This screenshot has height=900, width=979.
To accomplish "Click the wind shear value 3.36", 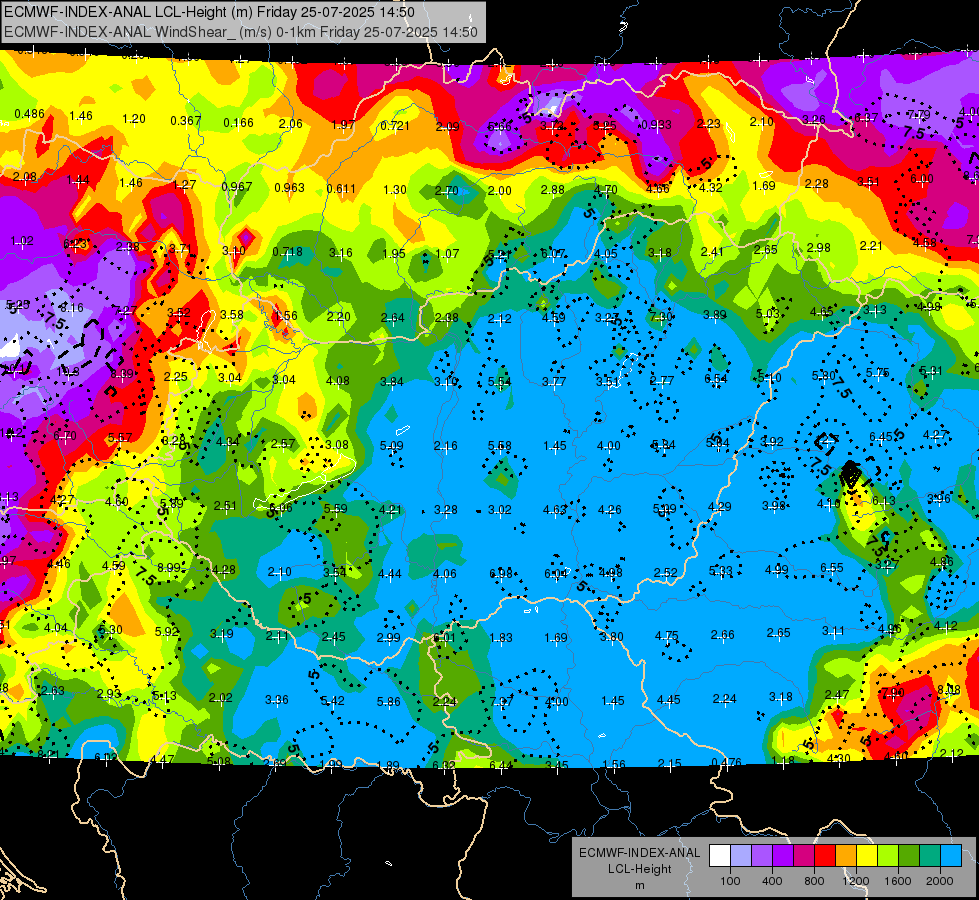I will pos(277,700).
